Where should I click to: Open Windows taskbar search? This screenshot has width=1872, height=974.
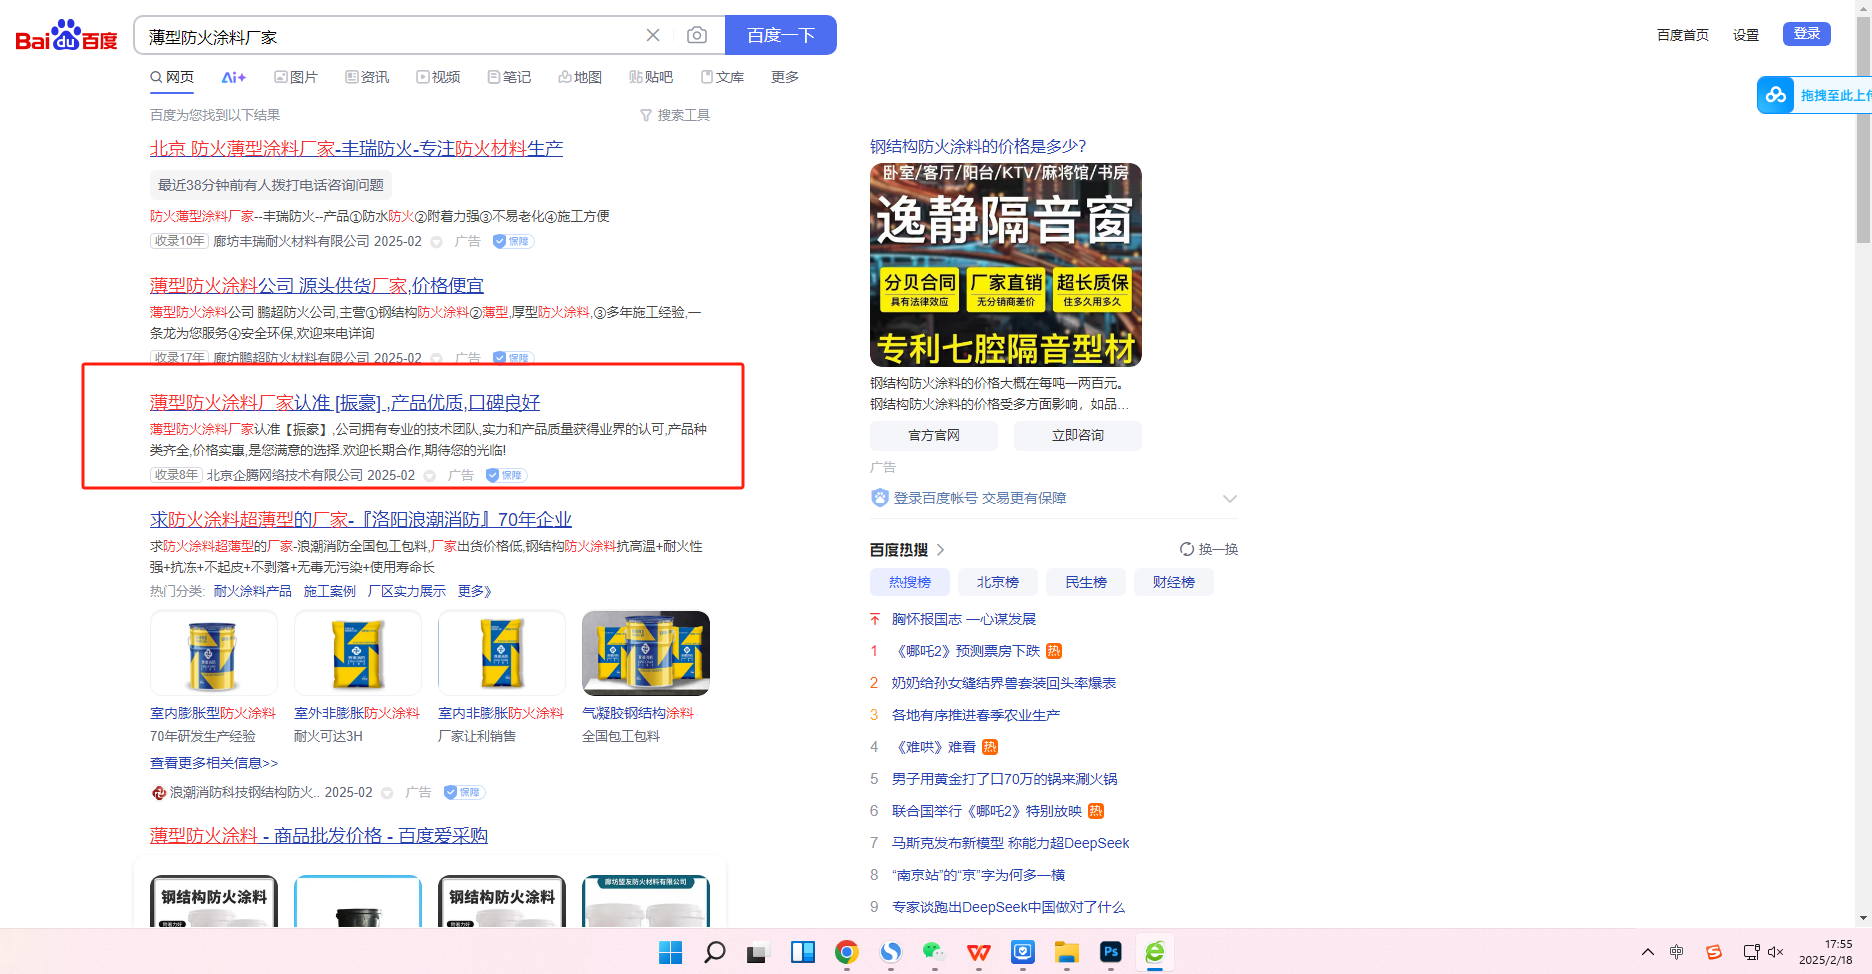pos(714,952)
